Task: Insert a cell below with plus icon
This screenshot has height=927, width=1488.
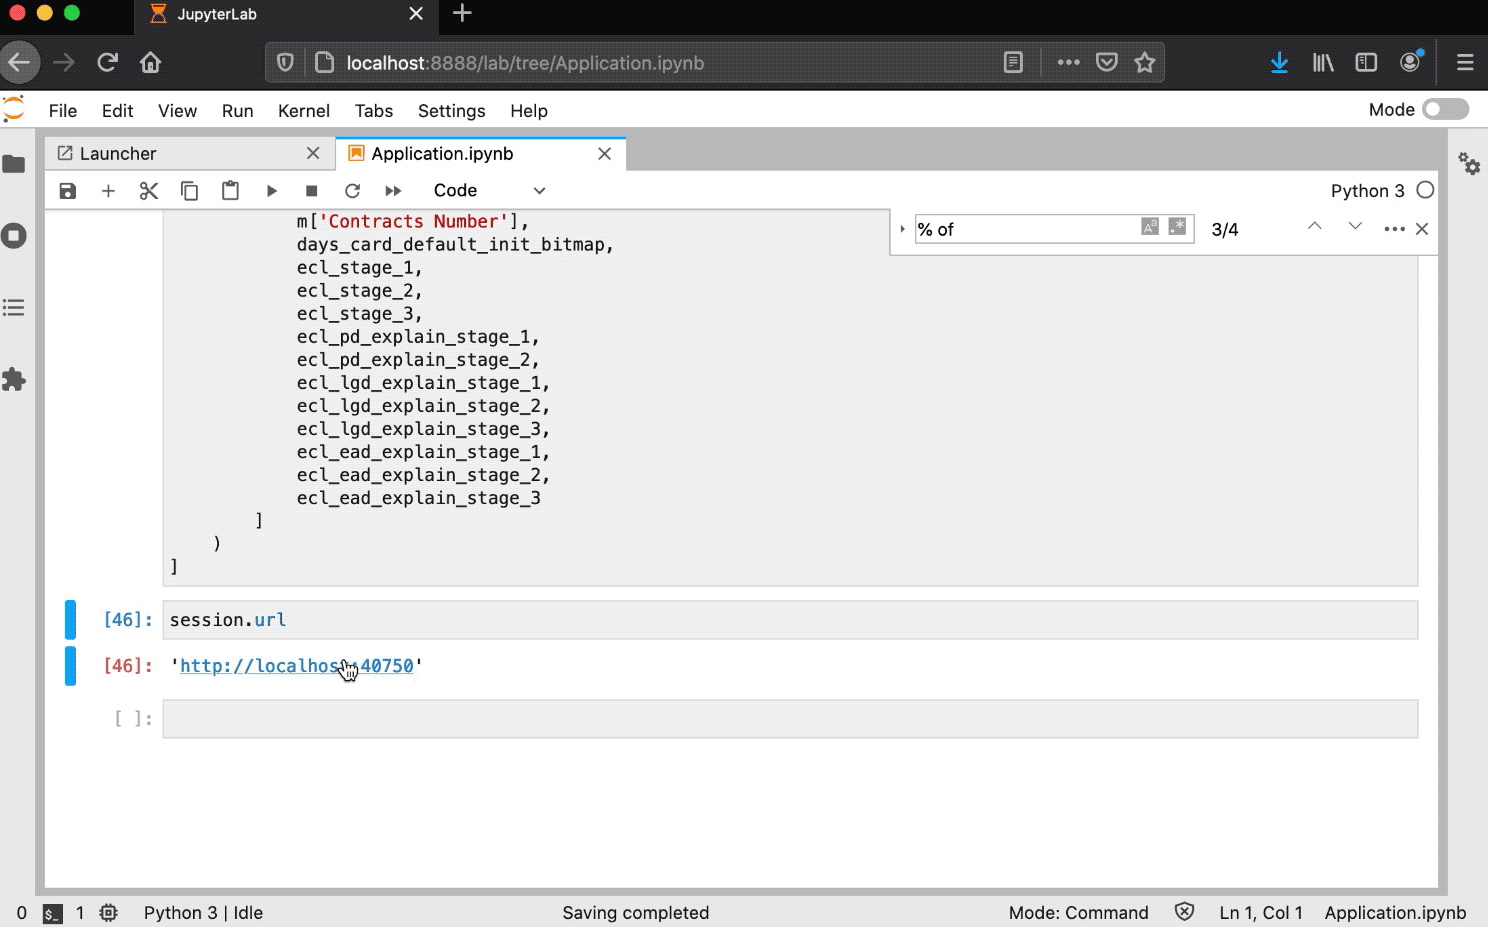Action: (x=108, y=191)
